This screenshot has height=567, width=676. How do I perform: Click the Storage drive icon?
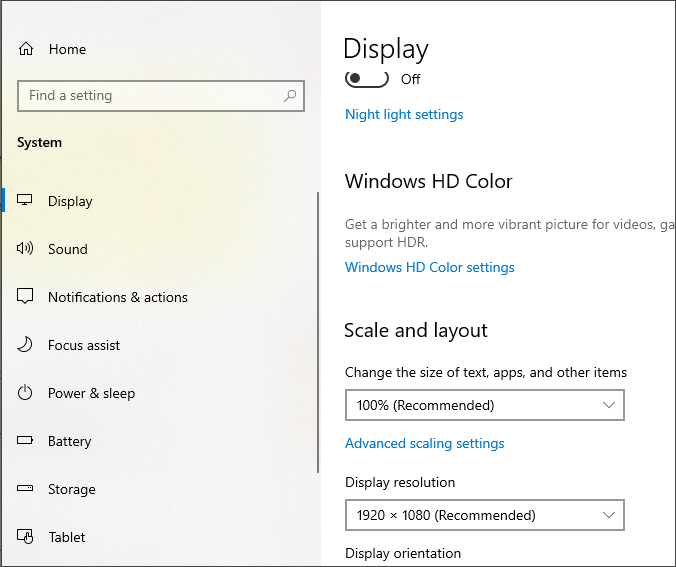coord(26,489)
